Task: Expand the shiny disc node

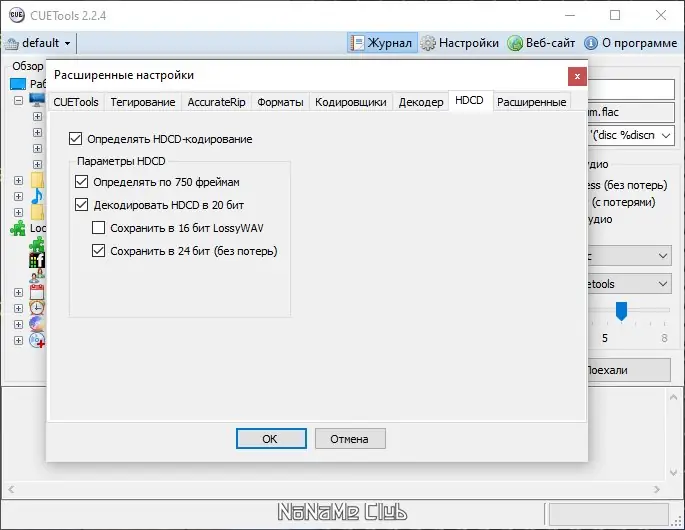Action: point(18,324)
